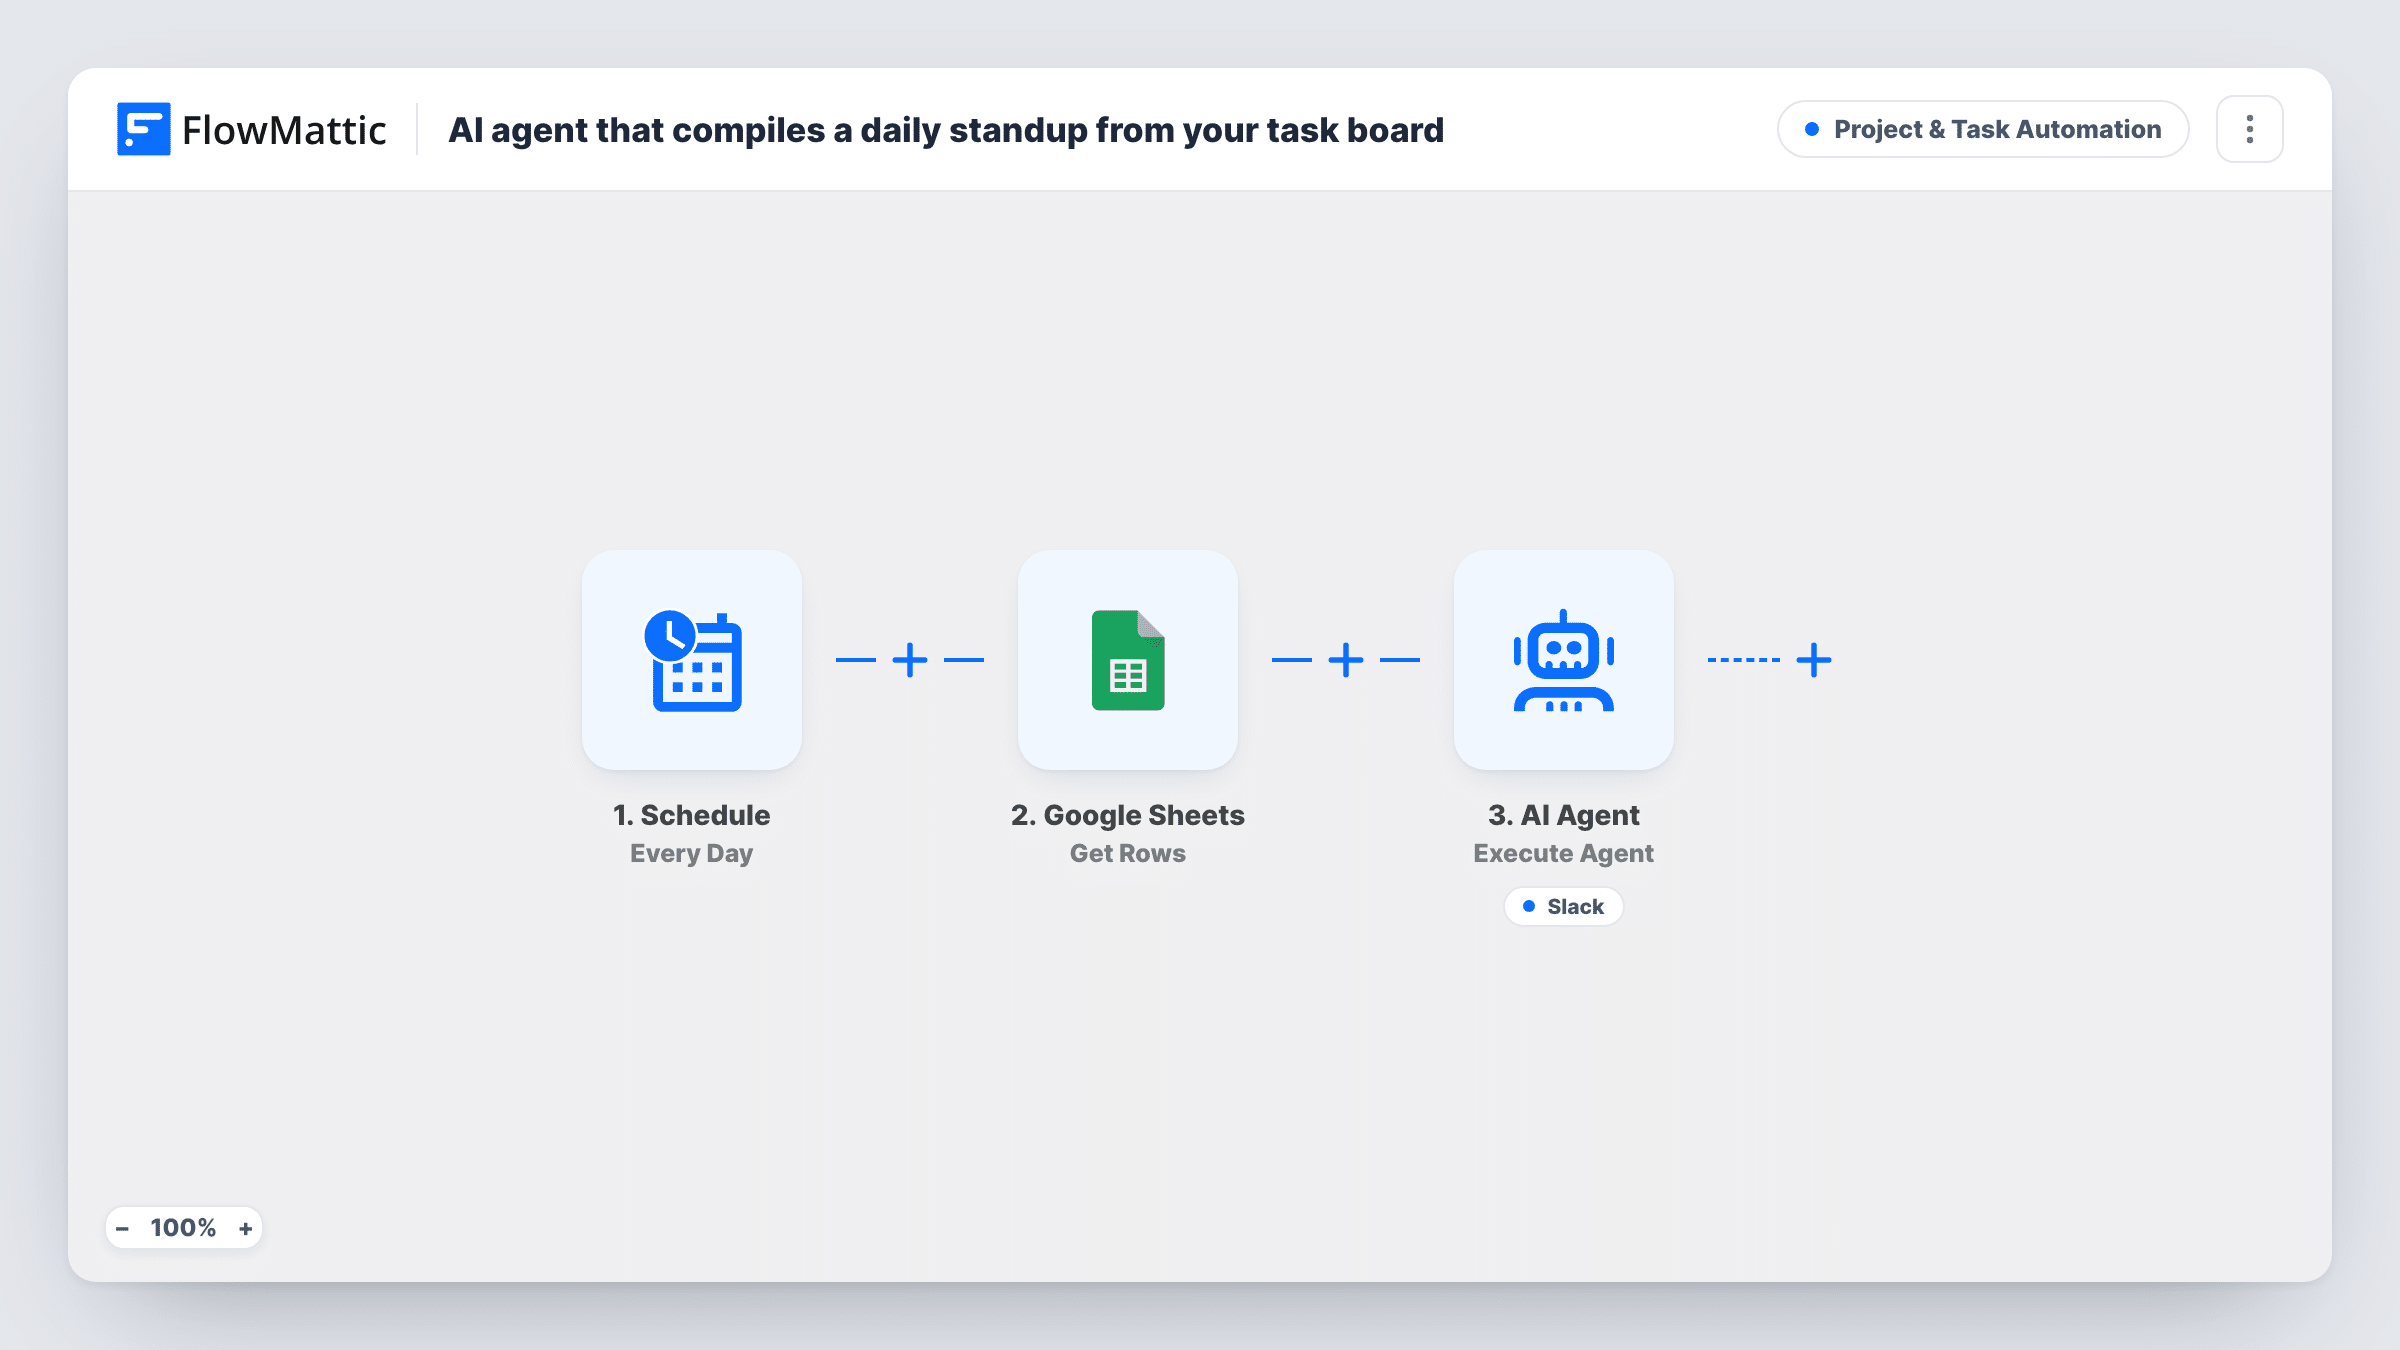
Task: Click the 'Get Rows' subtitle
Action: pos(1128,853)
